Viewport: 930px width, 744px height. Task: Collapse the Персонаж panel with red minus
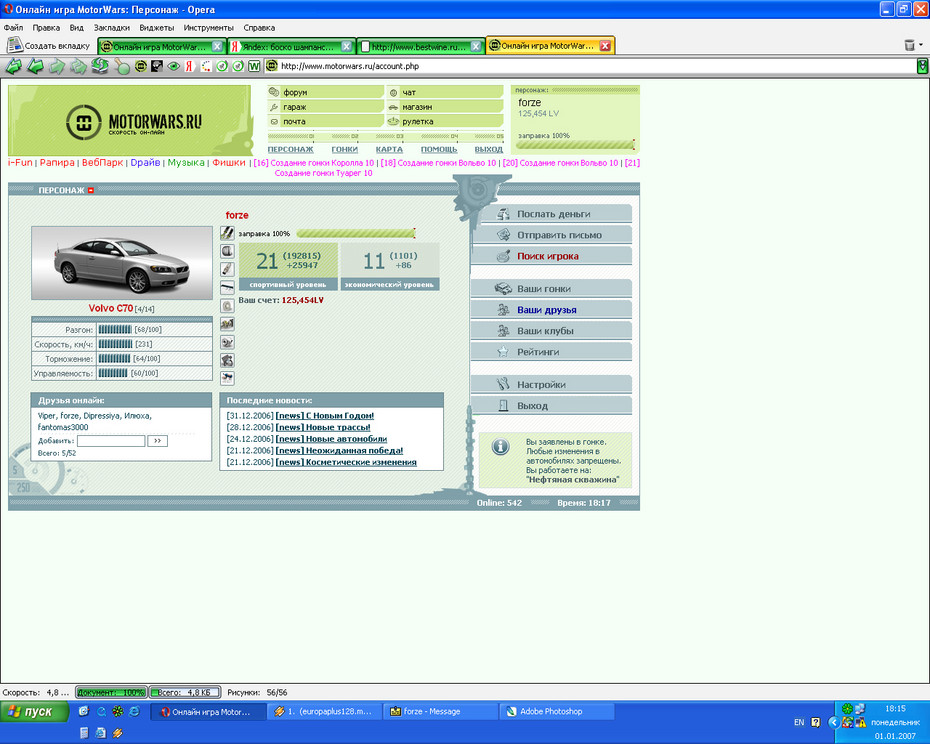click(90, 190)
